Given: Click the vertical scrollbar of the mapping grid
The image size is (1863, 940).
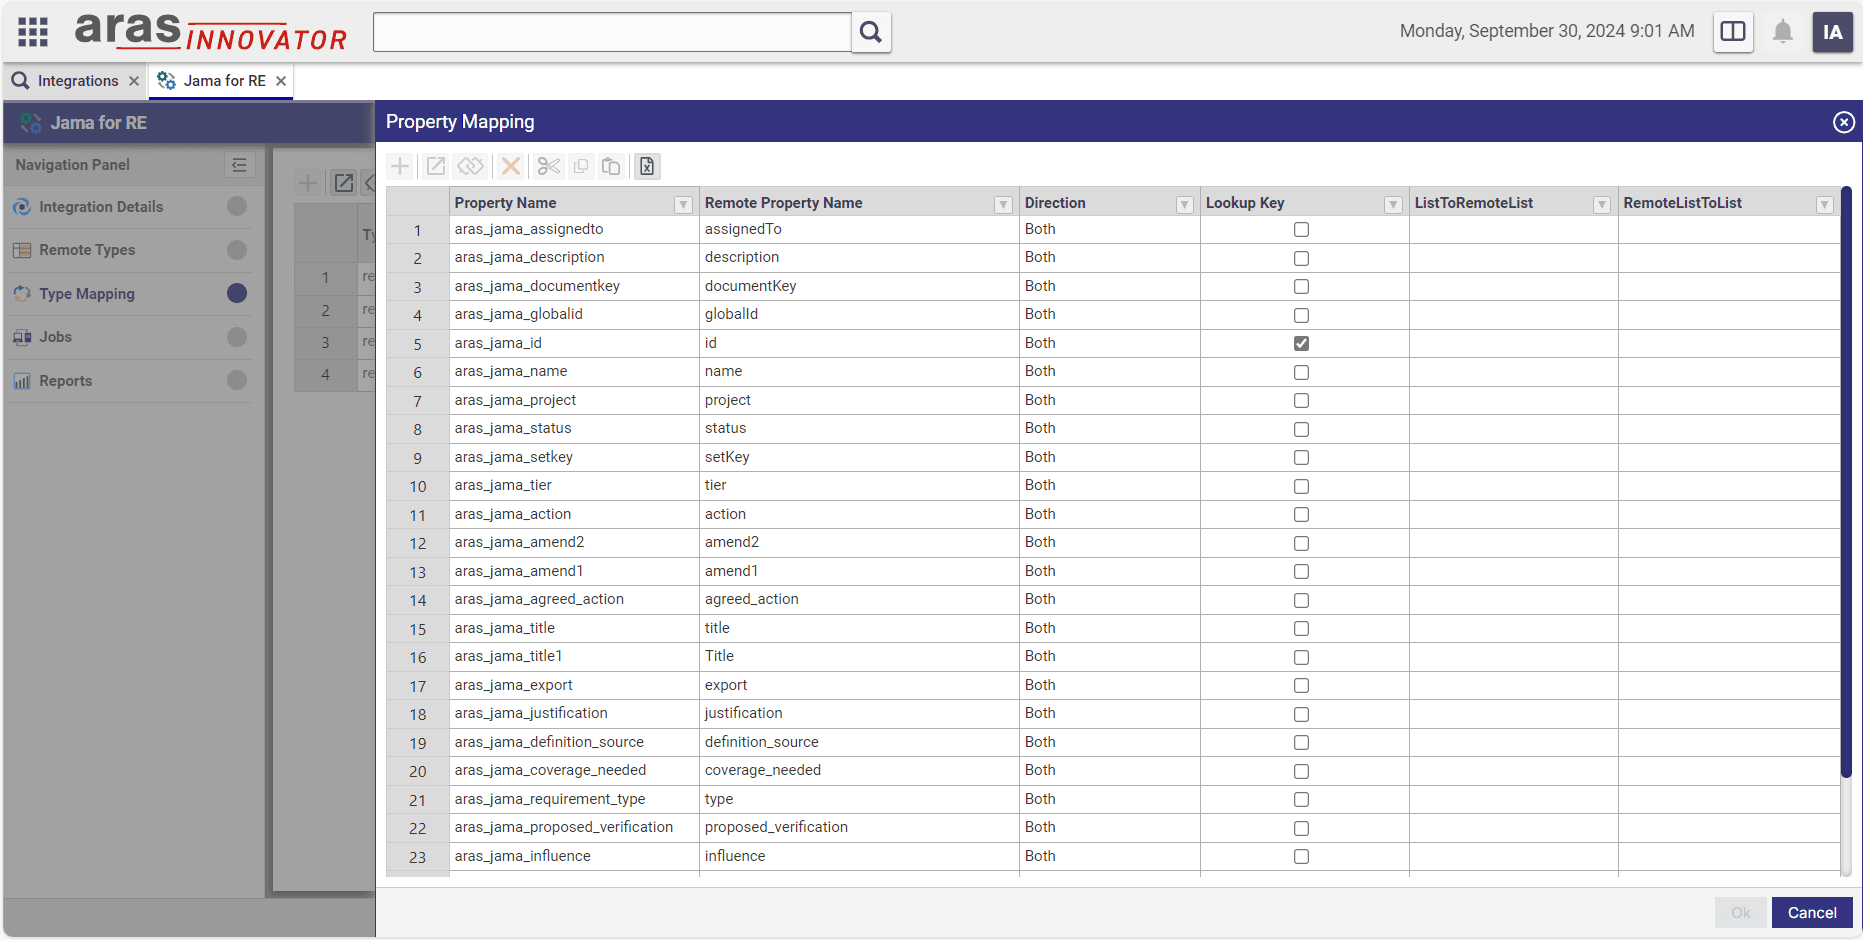Looking at the screenshot, I should click(x=1846, y=481).
